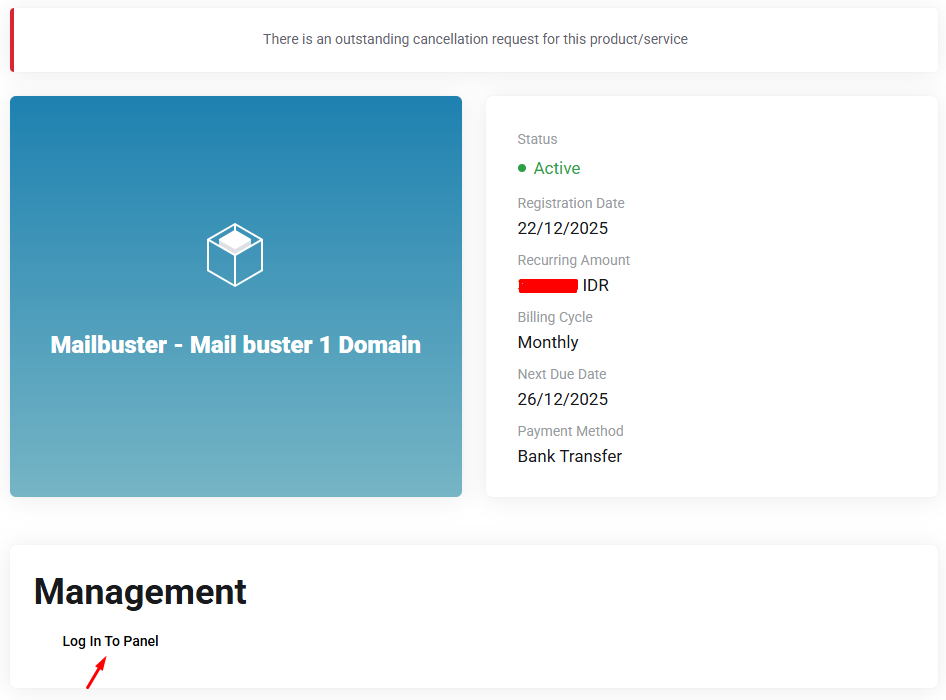Click the Status label

[x=537, y=139]
